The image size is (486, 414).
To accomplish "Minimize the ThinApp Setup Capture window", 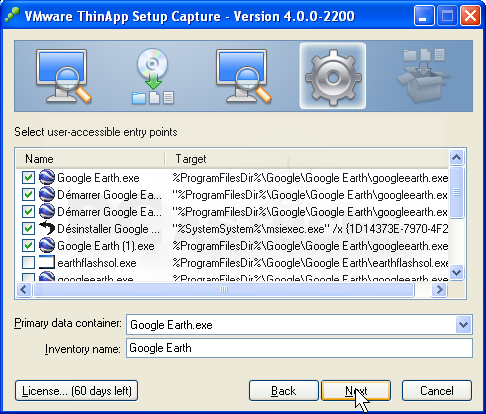I will pyautogui.click(x=424, y=16).
